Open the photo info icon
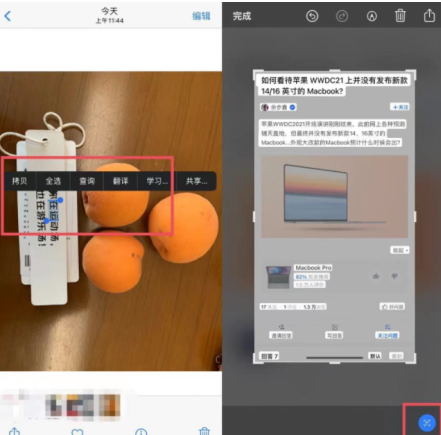This screenshot has width=441, height=435. point(141,432)
